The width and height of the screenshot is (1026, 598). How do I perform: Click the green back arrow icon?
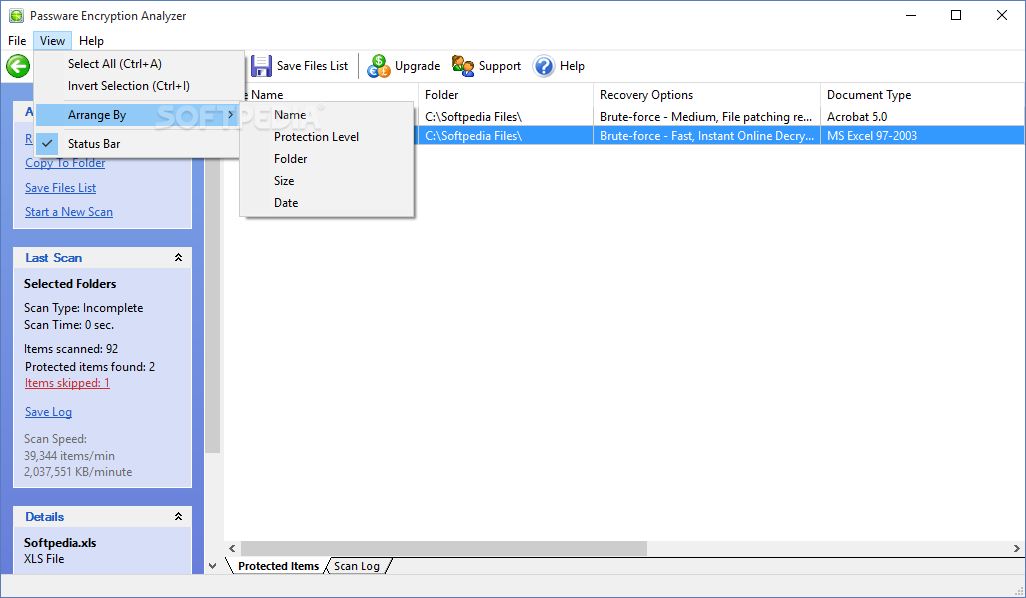click(18, 66)
